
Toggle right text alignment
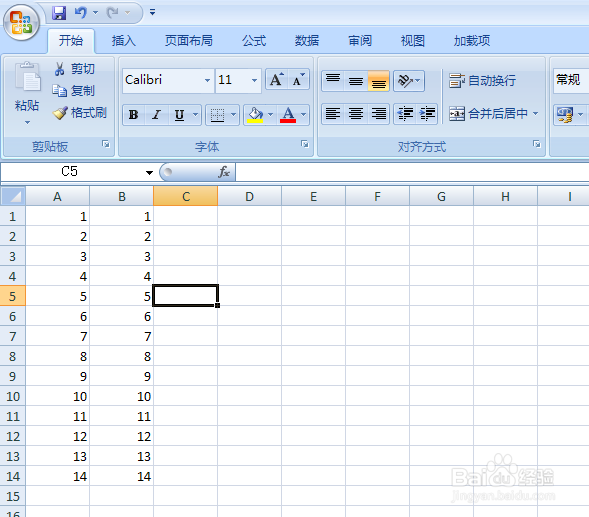(x=379, y=113)
